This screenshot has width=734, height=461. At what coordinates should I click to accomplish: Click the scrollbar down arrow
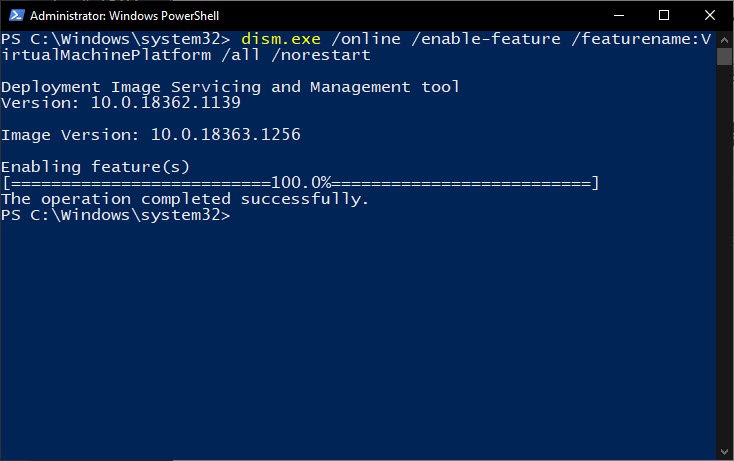coord(724,452)
